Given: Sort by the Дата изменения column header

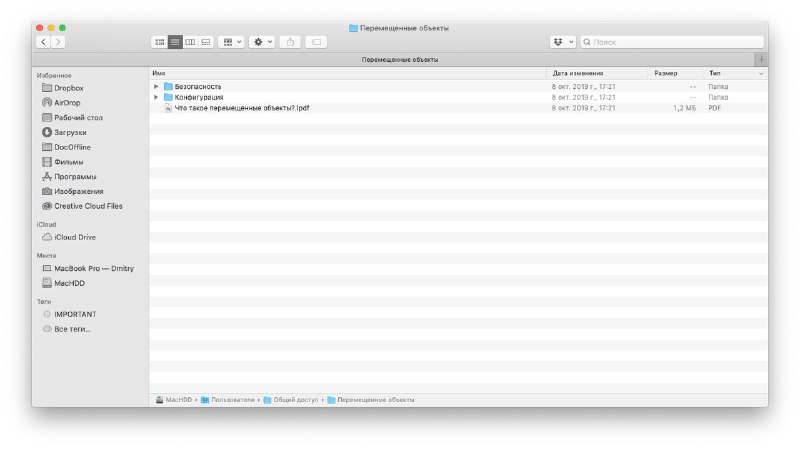Looking at the screenshot, I should [x=577, y=74].
